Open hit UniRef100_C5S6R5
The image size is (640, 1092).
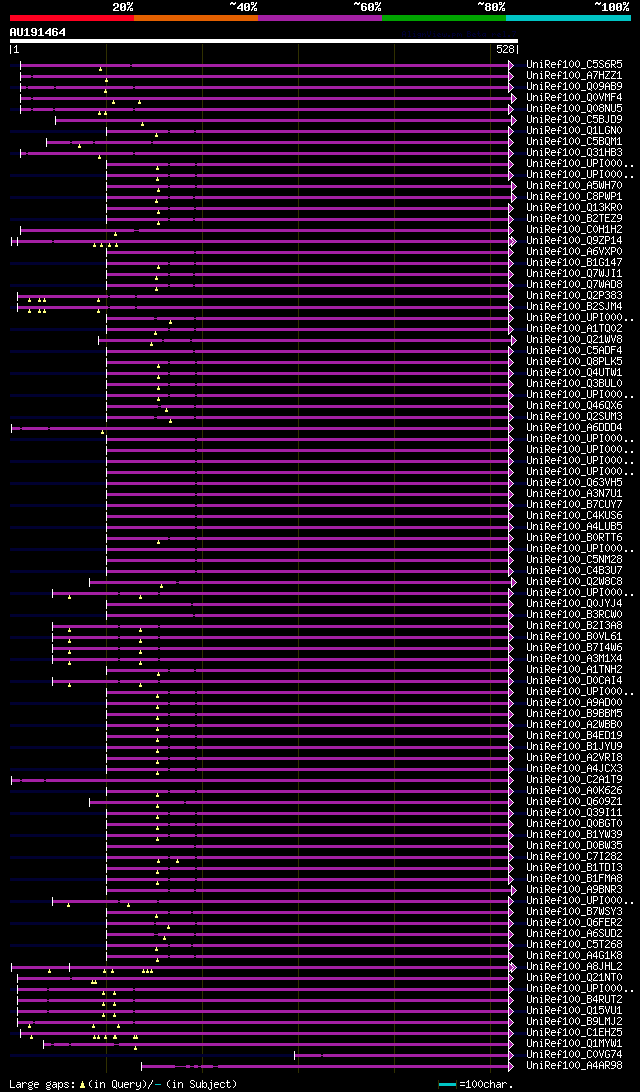coord(575,64)
